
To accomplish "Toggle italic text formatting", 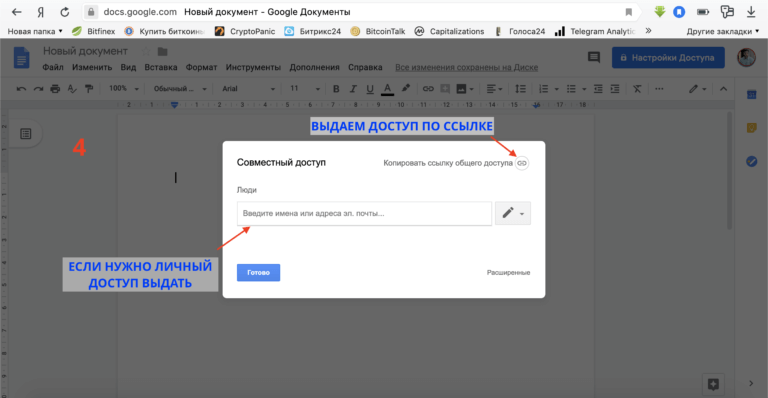I will click(x=353, y=89).
